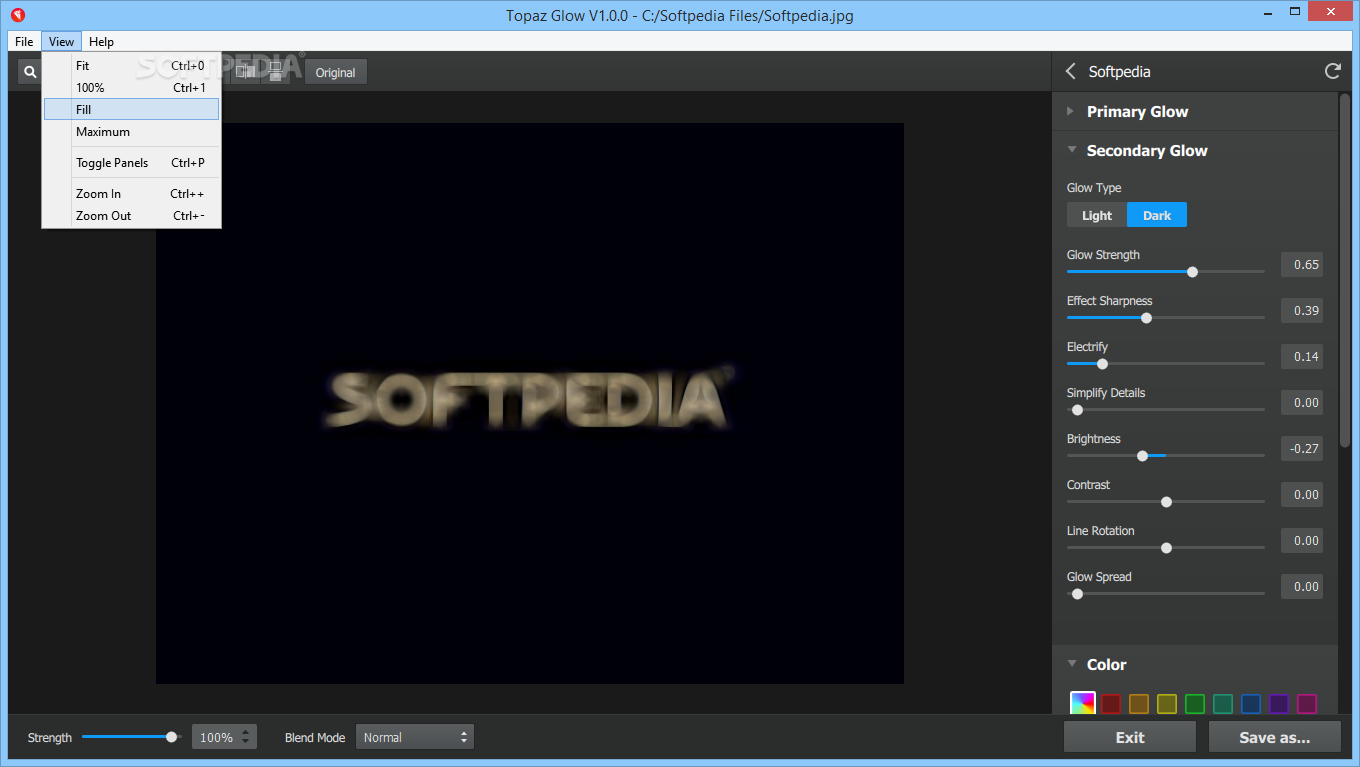Viewport: 1360px width, 767px height.
Task: Click the bottom Strength slider handle
Action: click(172, 737)
